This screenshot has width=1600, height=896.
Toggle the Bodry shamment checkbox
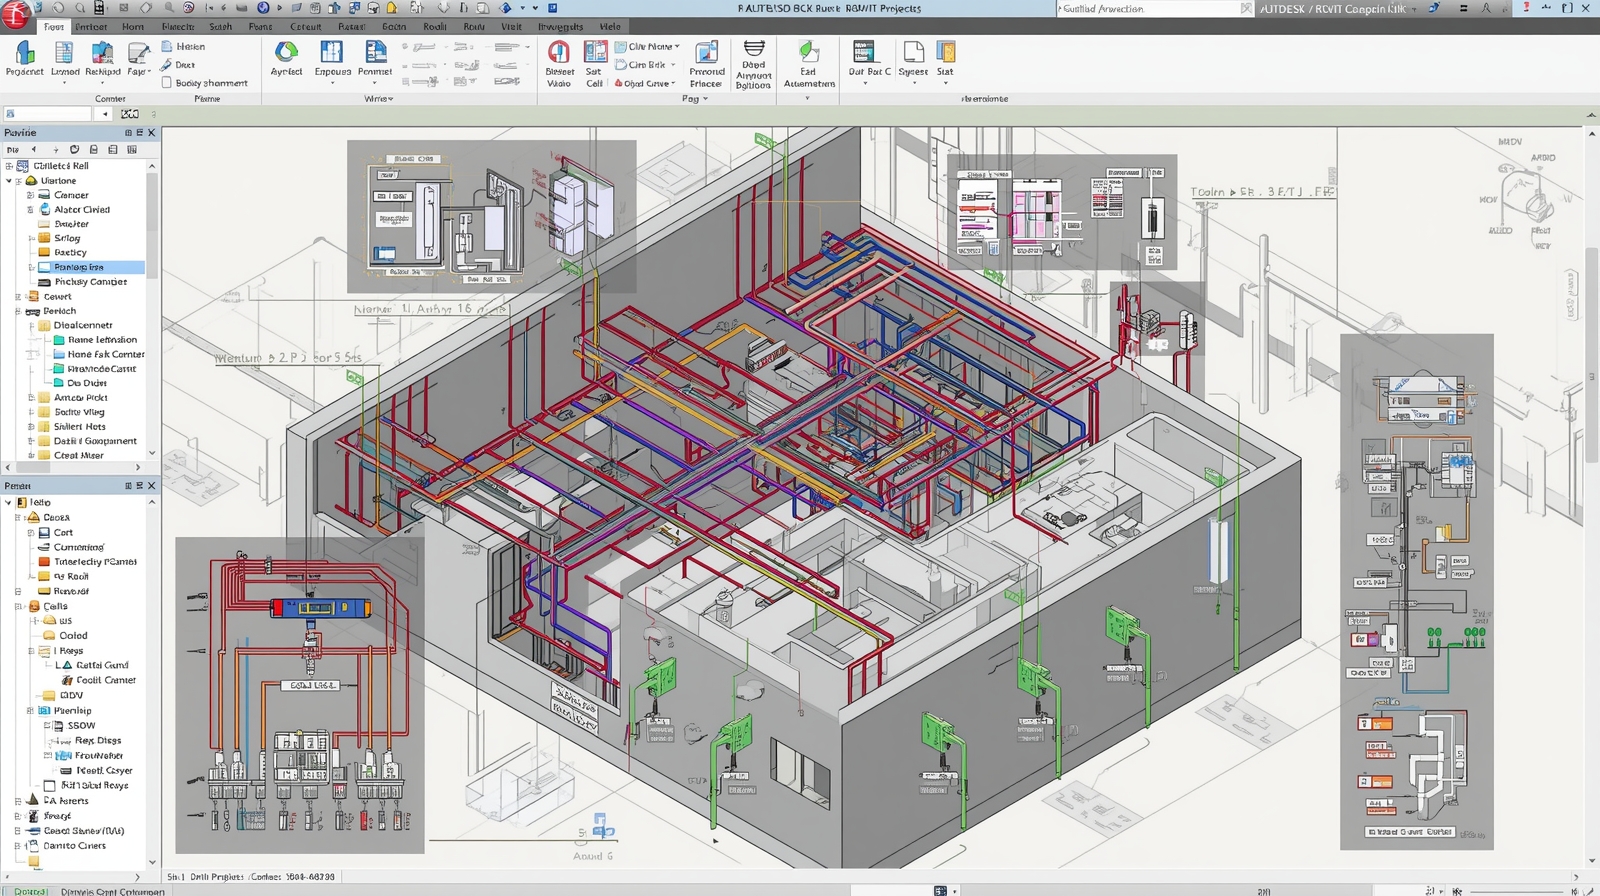click(x=167, y=83)
